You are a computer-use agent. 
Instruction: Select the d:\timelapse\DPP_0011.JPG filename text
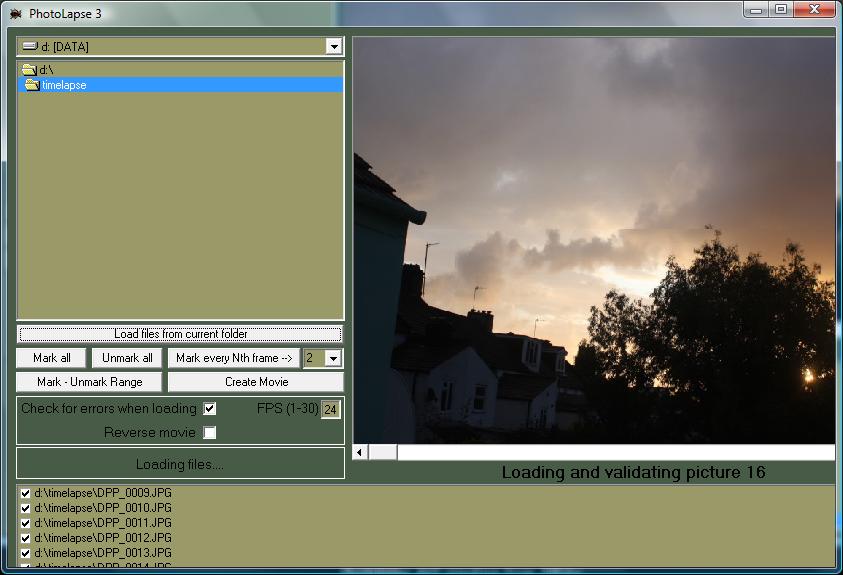103,523
